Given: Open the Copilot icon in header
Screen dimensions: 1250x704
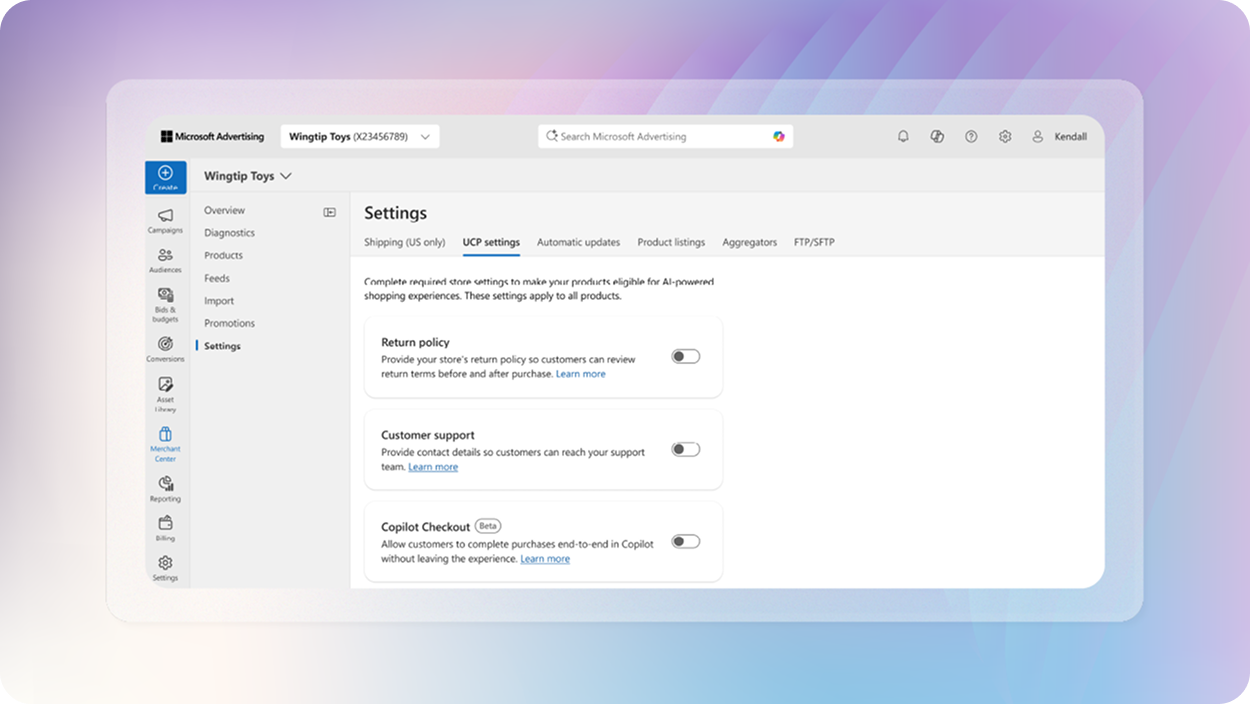Looking at the screenshot, I should coord(937,136).
